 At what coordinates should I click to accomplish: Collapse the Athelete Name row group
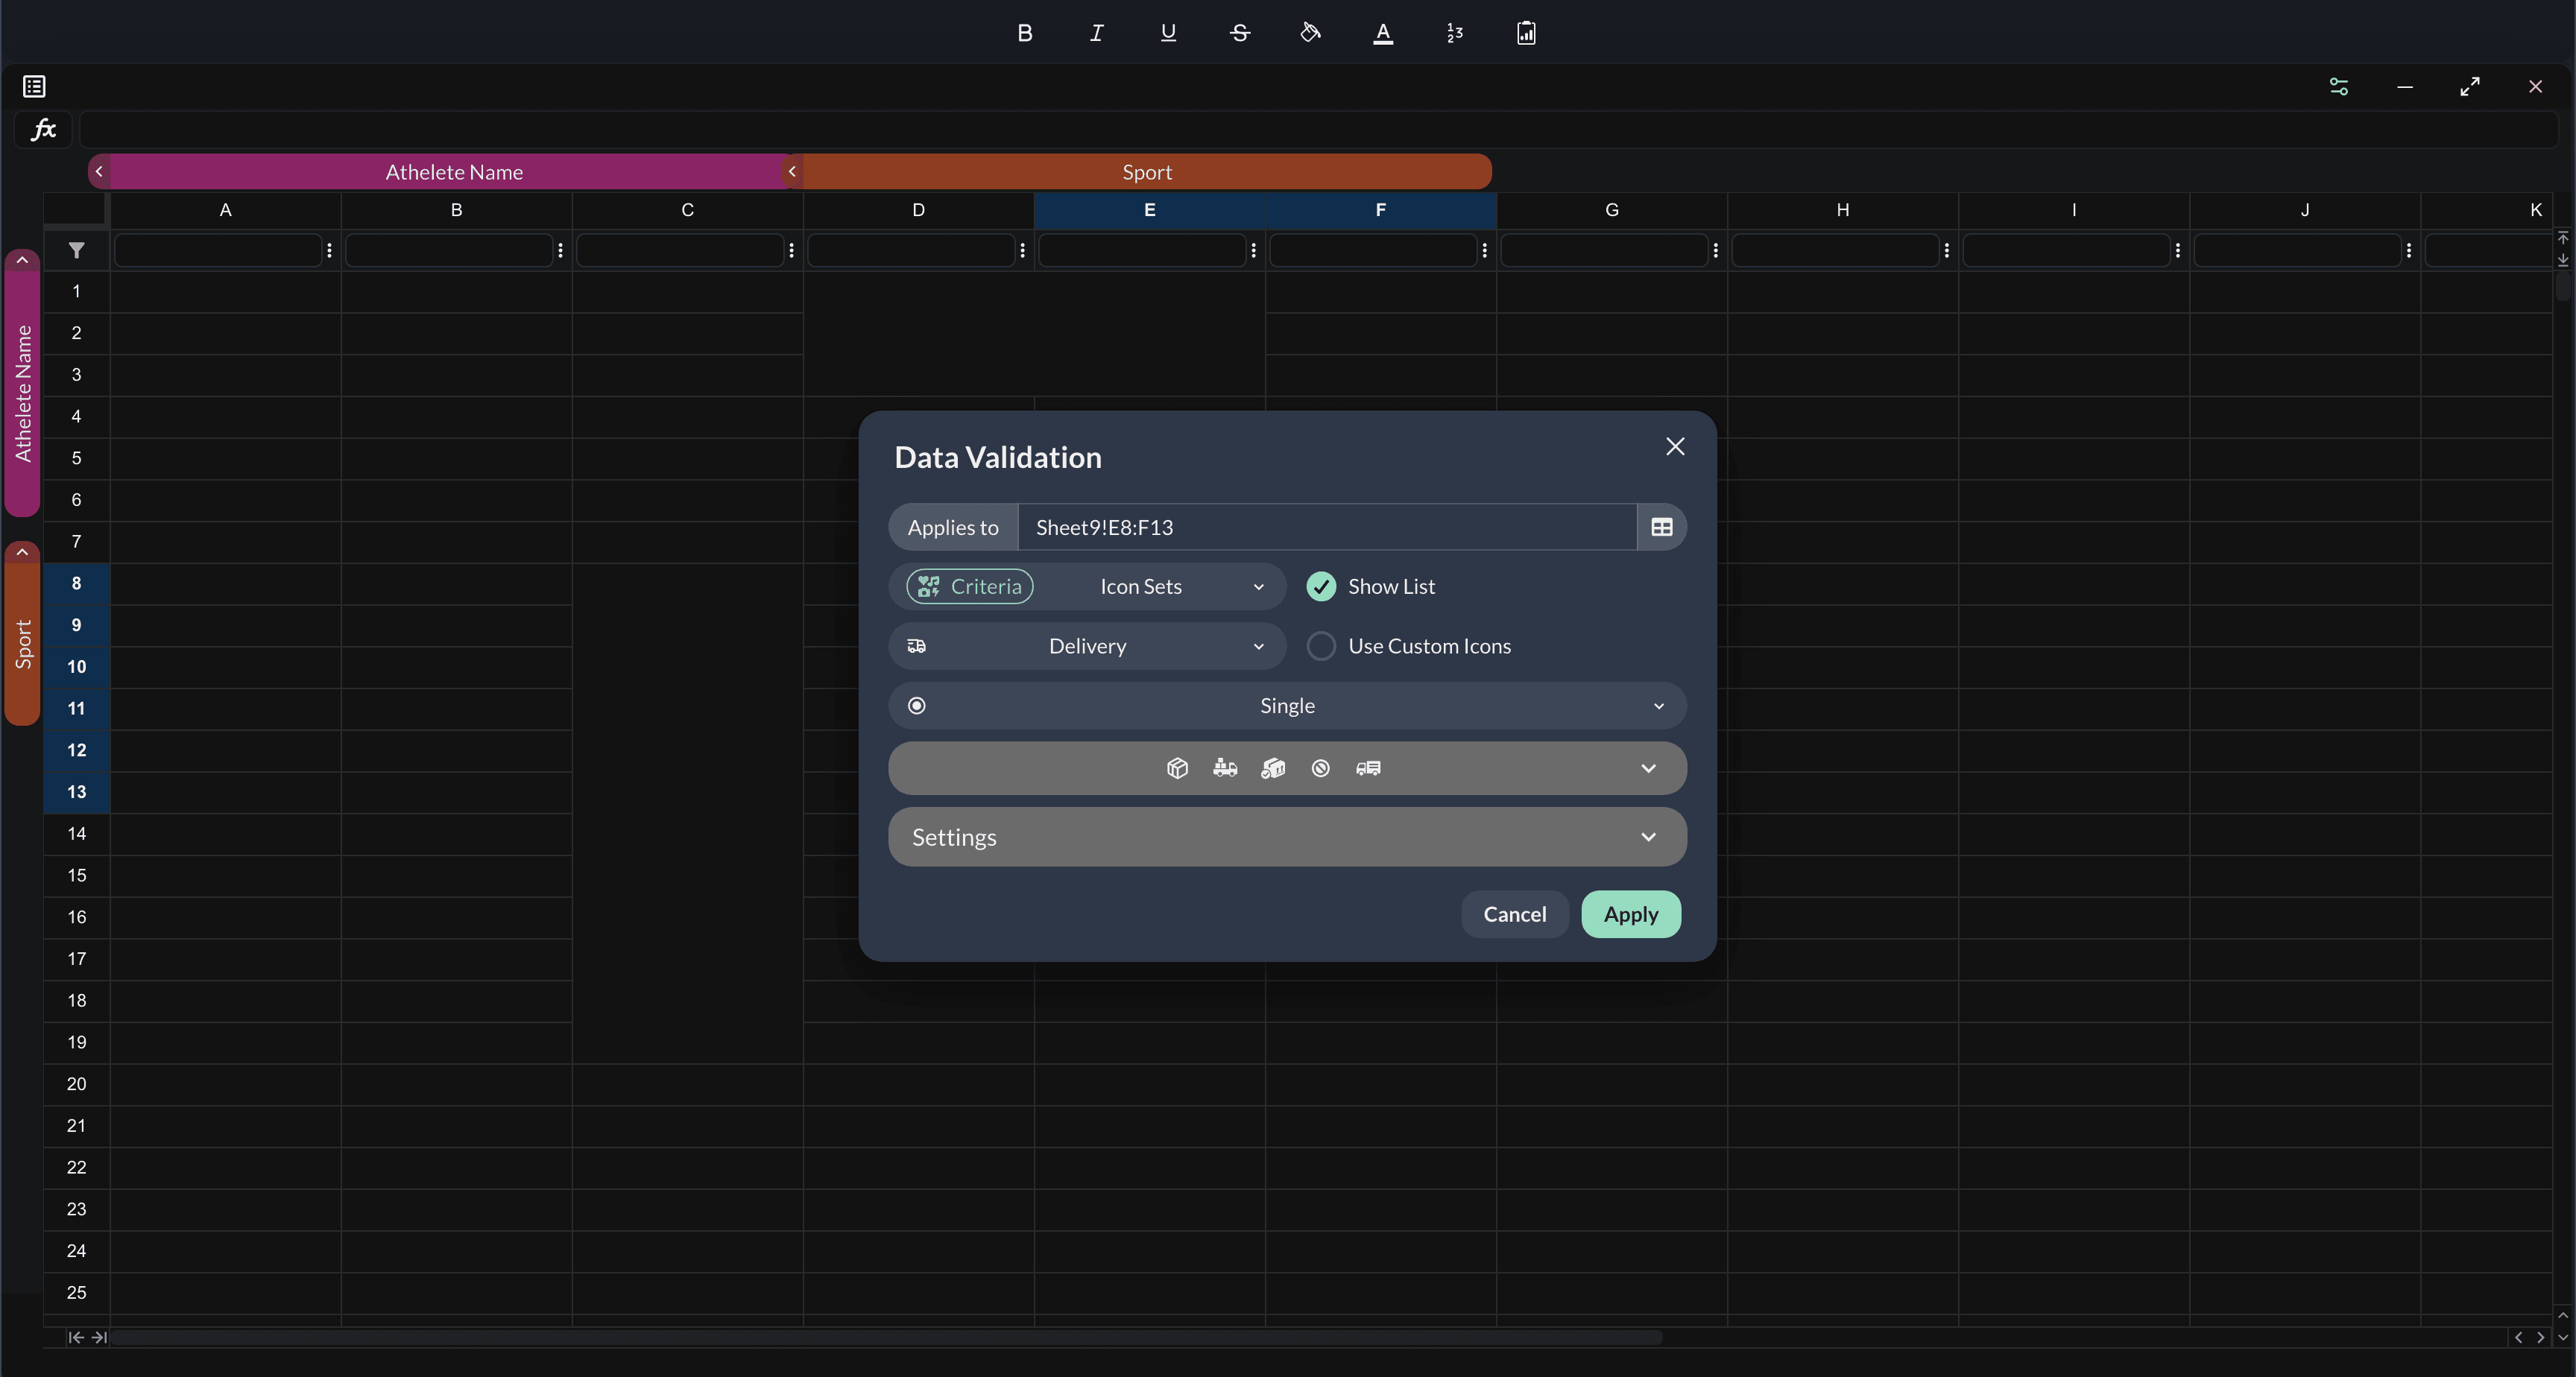(x=22, y=260)
